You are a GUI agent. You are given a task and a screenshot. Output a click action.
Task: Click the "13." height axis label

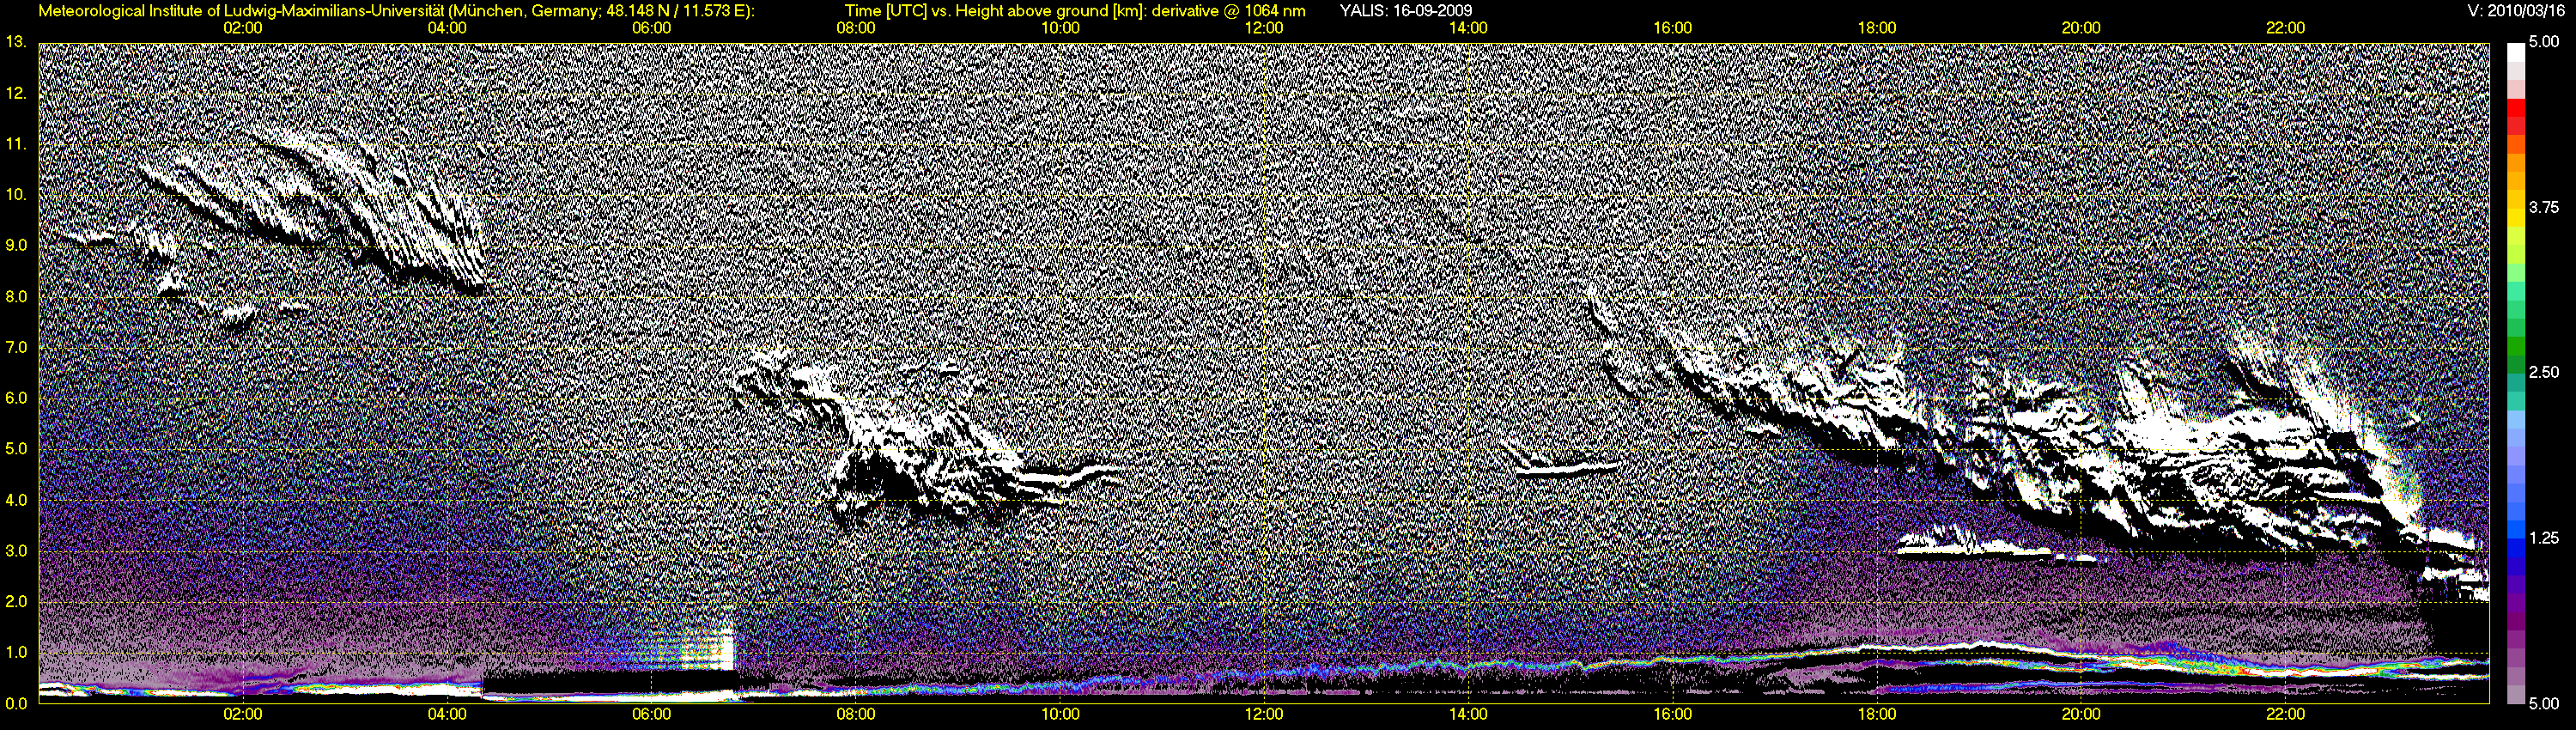pos(16,42)
